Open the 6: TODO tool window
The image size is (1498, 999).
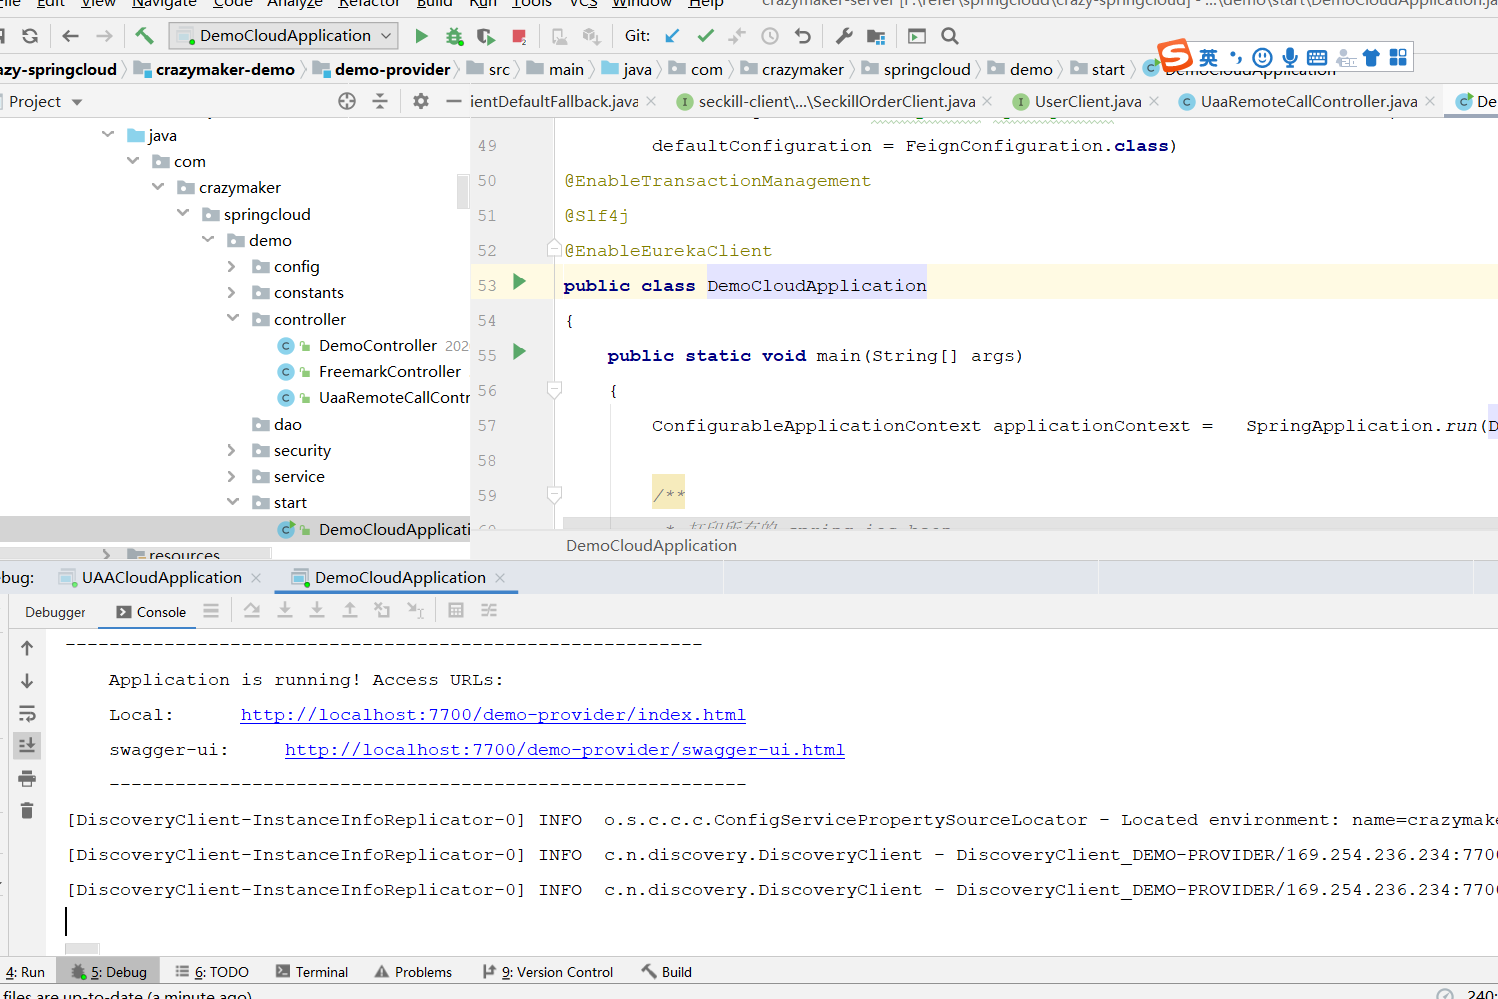pos(212,972)
